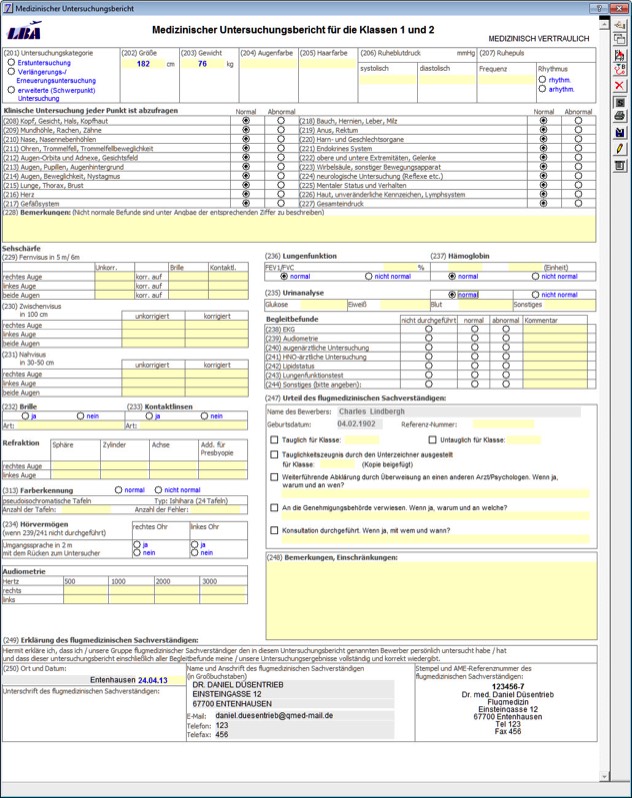The image size is (632, 798).
Task: Click the title bar help question mark button
Action: pyautogui.click(x=599, y=8)
